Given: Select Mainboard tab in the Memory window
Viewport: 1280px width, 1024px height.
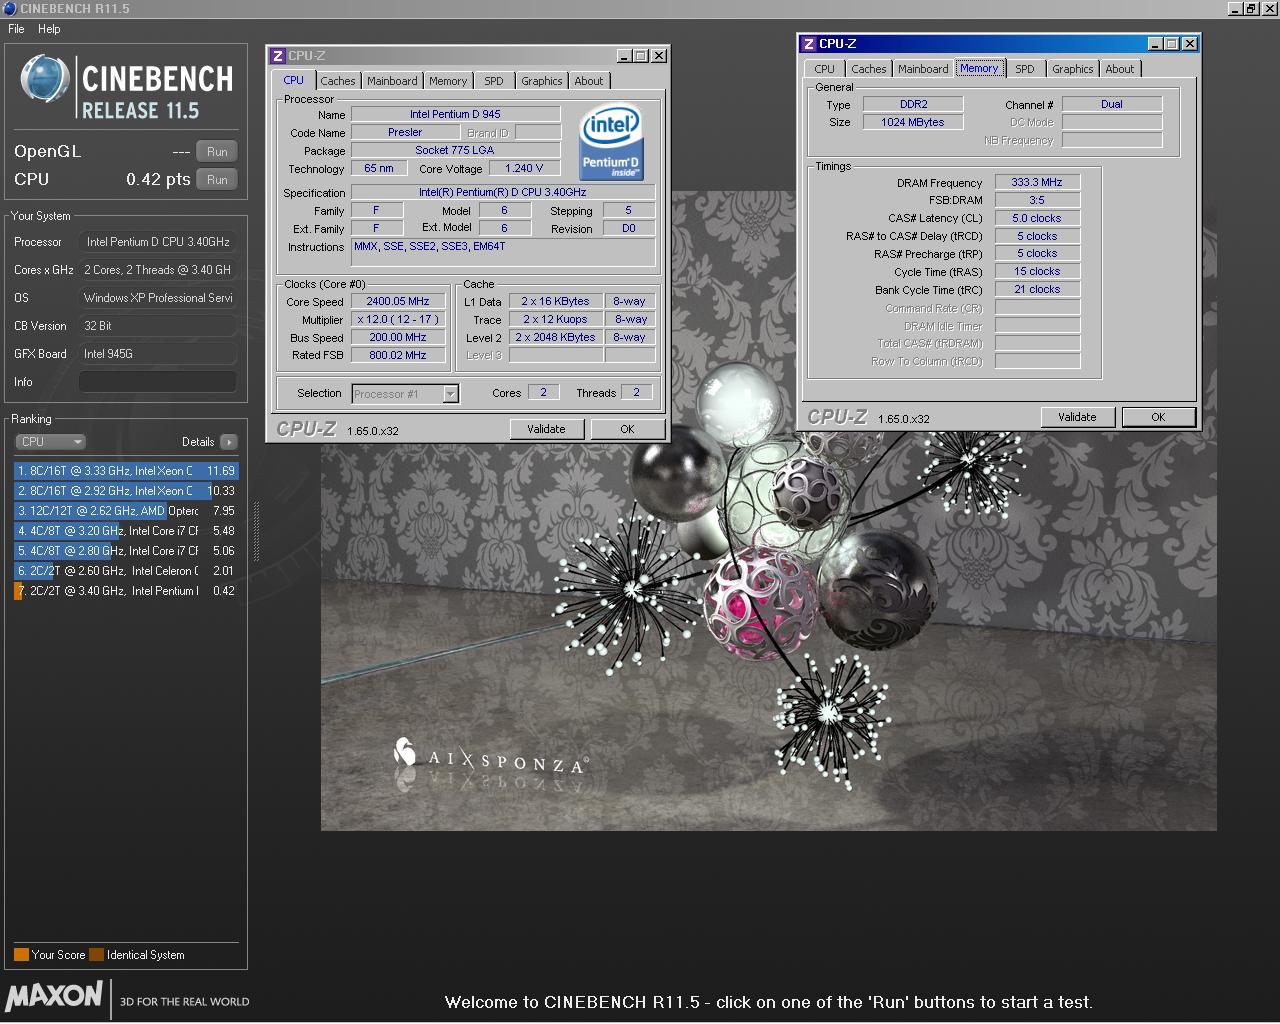Looking at the screenshot, I should (923, 69).
